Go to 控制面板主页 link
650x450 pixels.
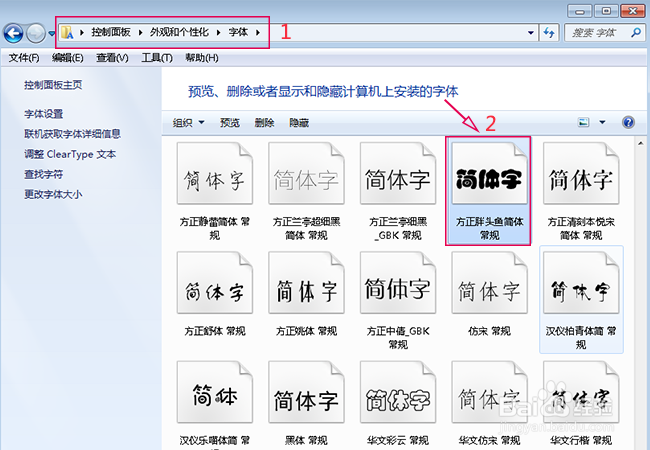click(53, 85)
